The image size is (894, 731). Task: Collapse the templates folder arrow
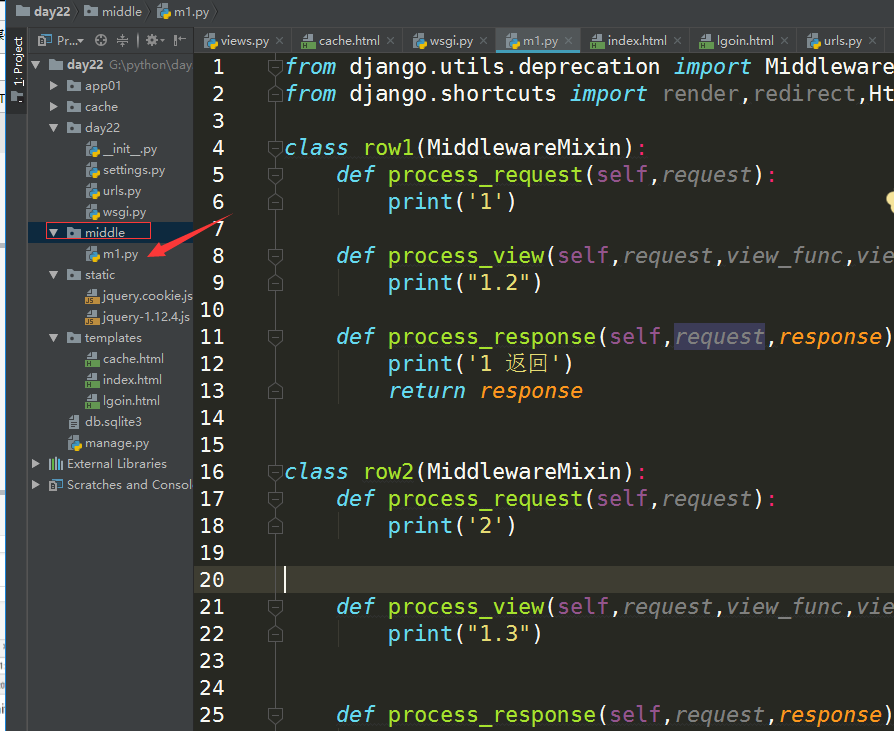coord(54,338)
